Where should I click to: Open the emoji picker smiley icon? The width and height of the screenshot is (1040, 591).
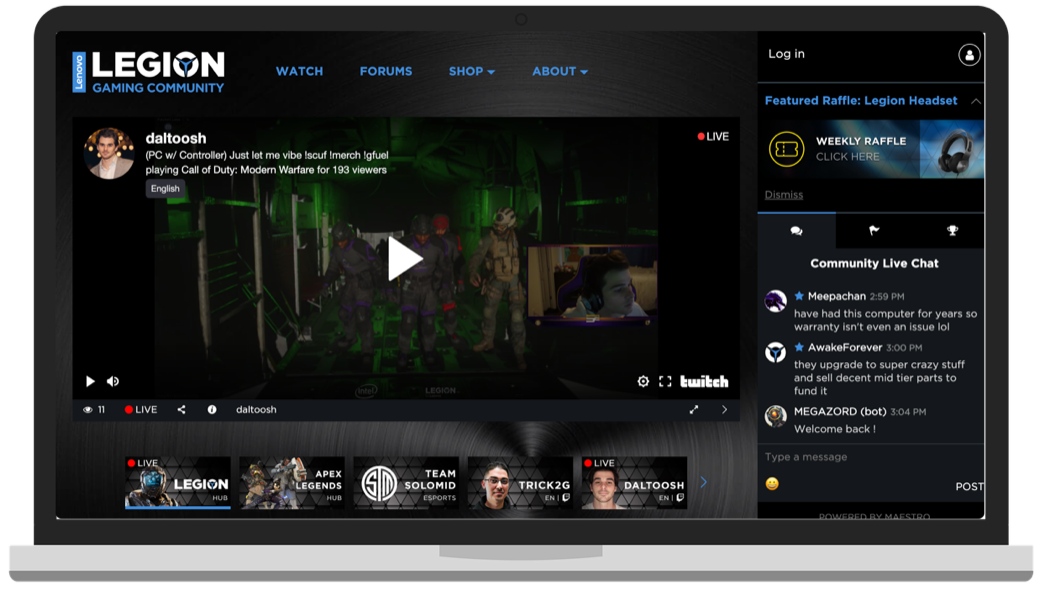coord(772,484)
